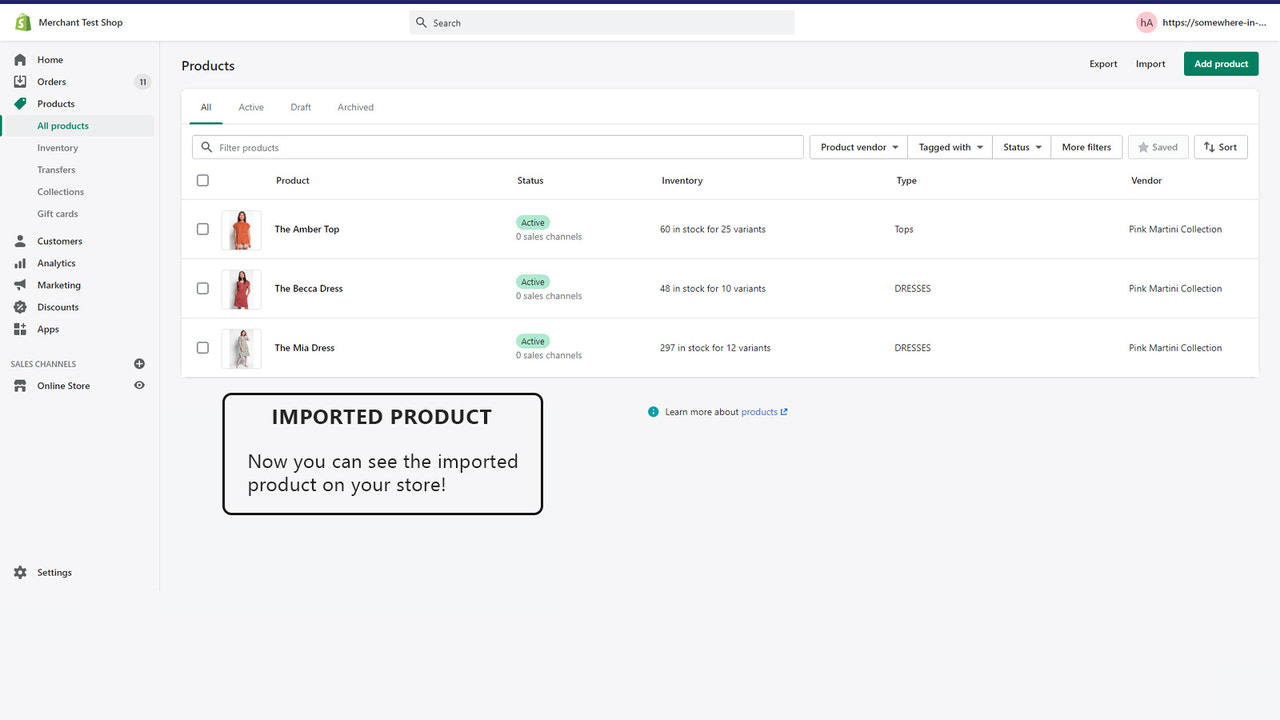Click the Saved star button
The height and width of the screenshot is (720, 1280).
(x=1158, y=147)
